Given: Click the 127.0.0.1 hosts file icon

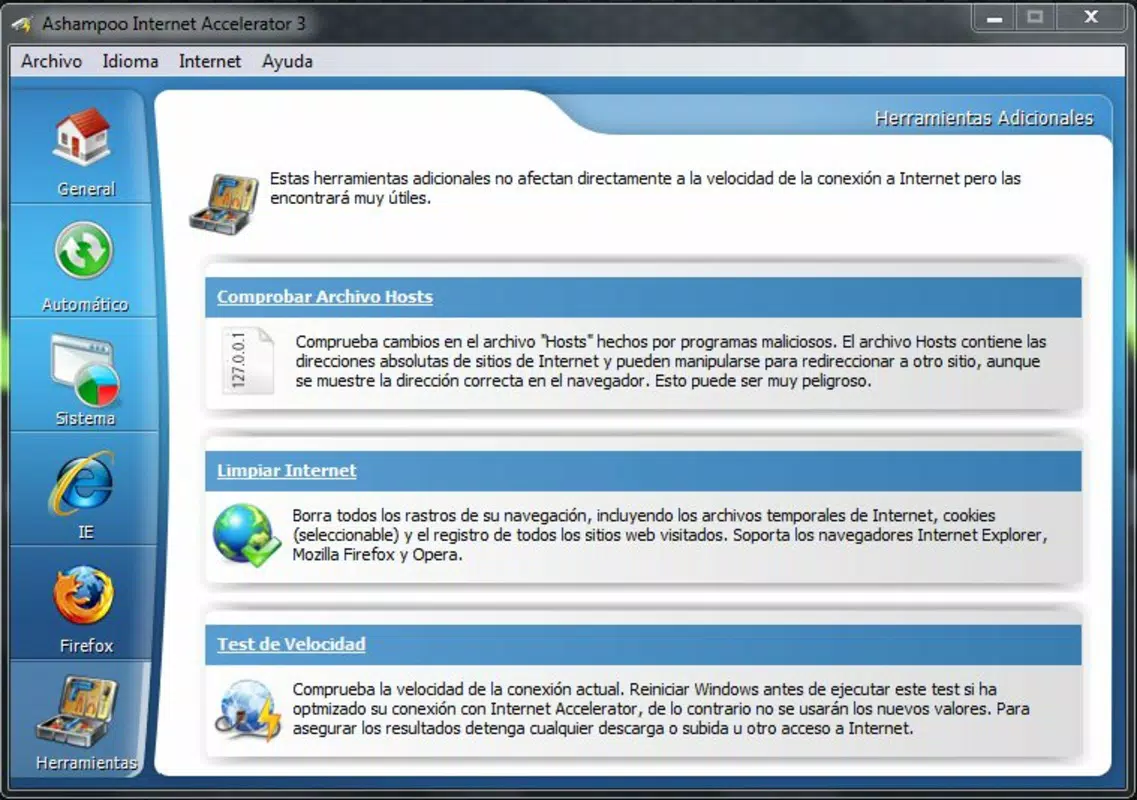Looking at the screenshot, I should tap(247, 360).
